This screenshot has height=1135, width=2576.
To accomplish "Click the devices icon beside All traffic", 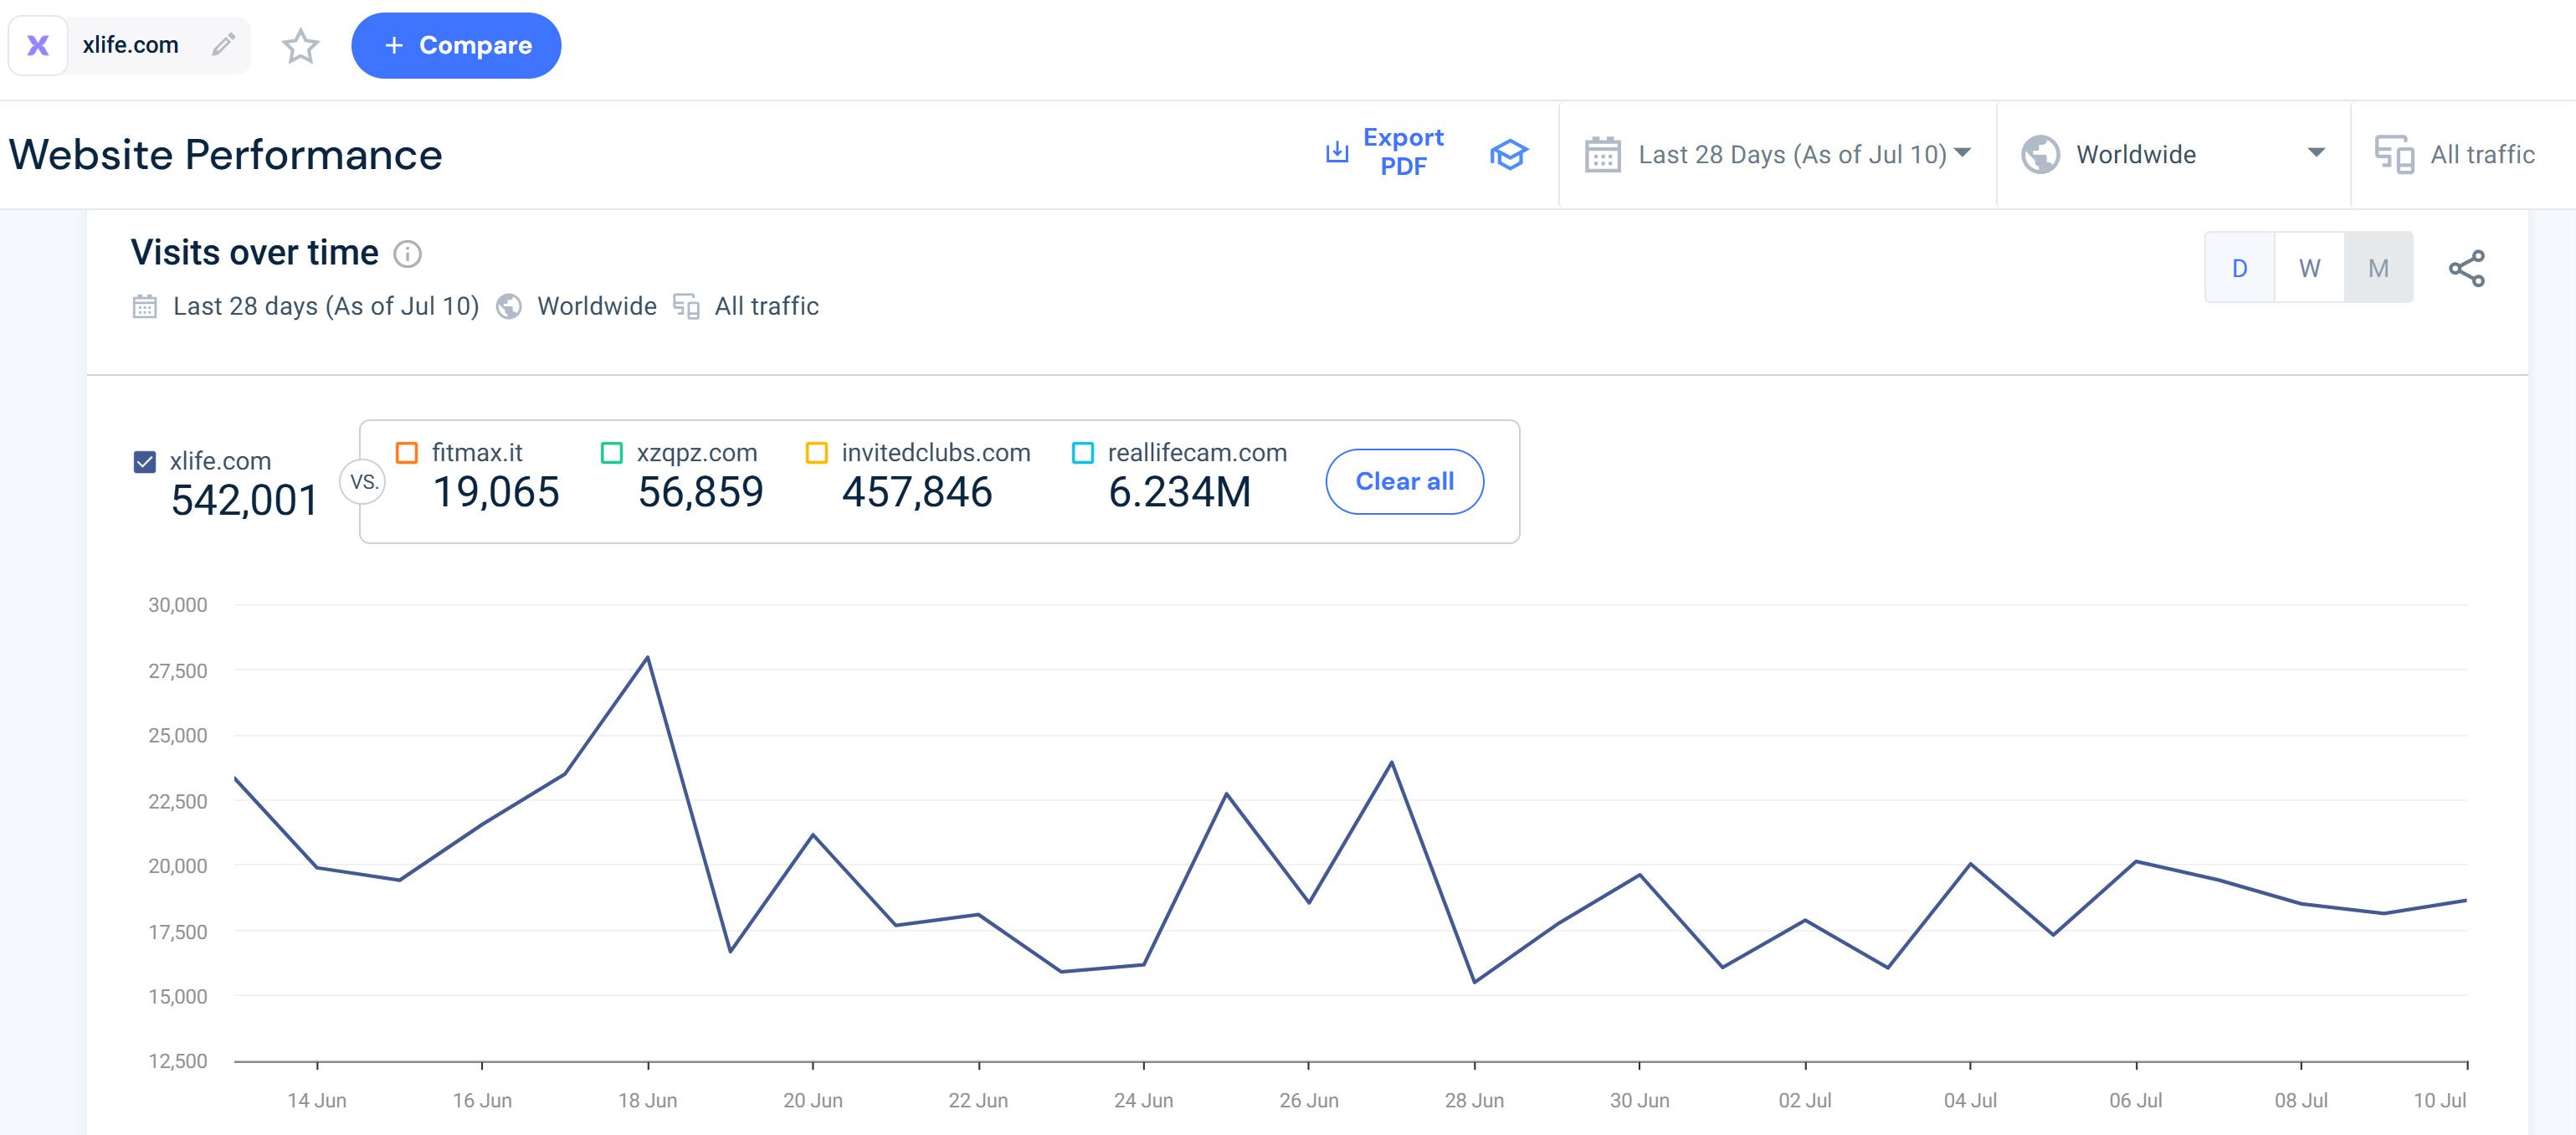I will pos(2394,154).
